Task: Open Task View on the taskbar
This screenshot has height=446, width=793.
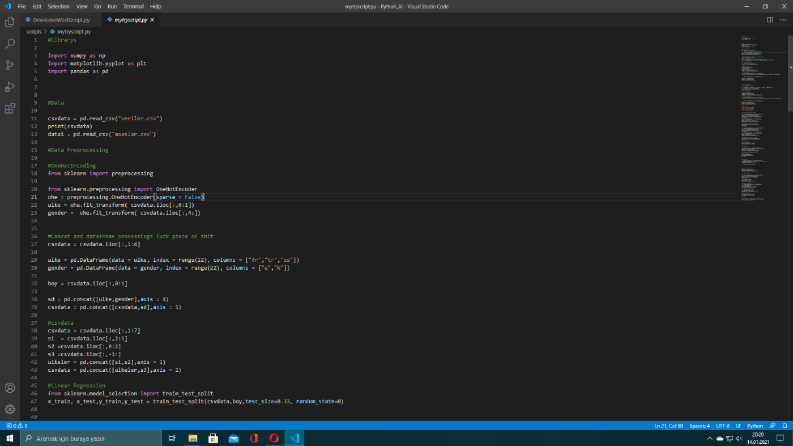Action: pyautogui.click(x=172, y=438)
